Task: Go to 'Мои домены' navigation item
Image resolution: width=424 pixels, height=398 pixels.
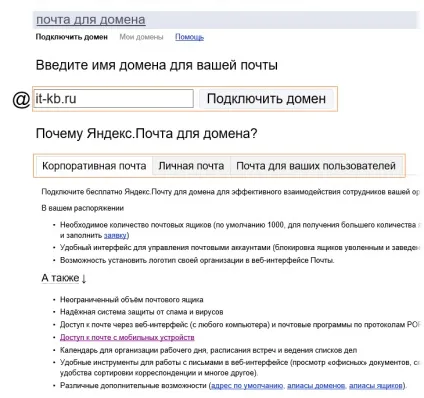Action: [142, 37]
